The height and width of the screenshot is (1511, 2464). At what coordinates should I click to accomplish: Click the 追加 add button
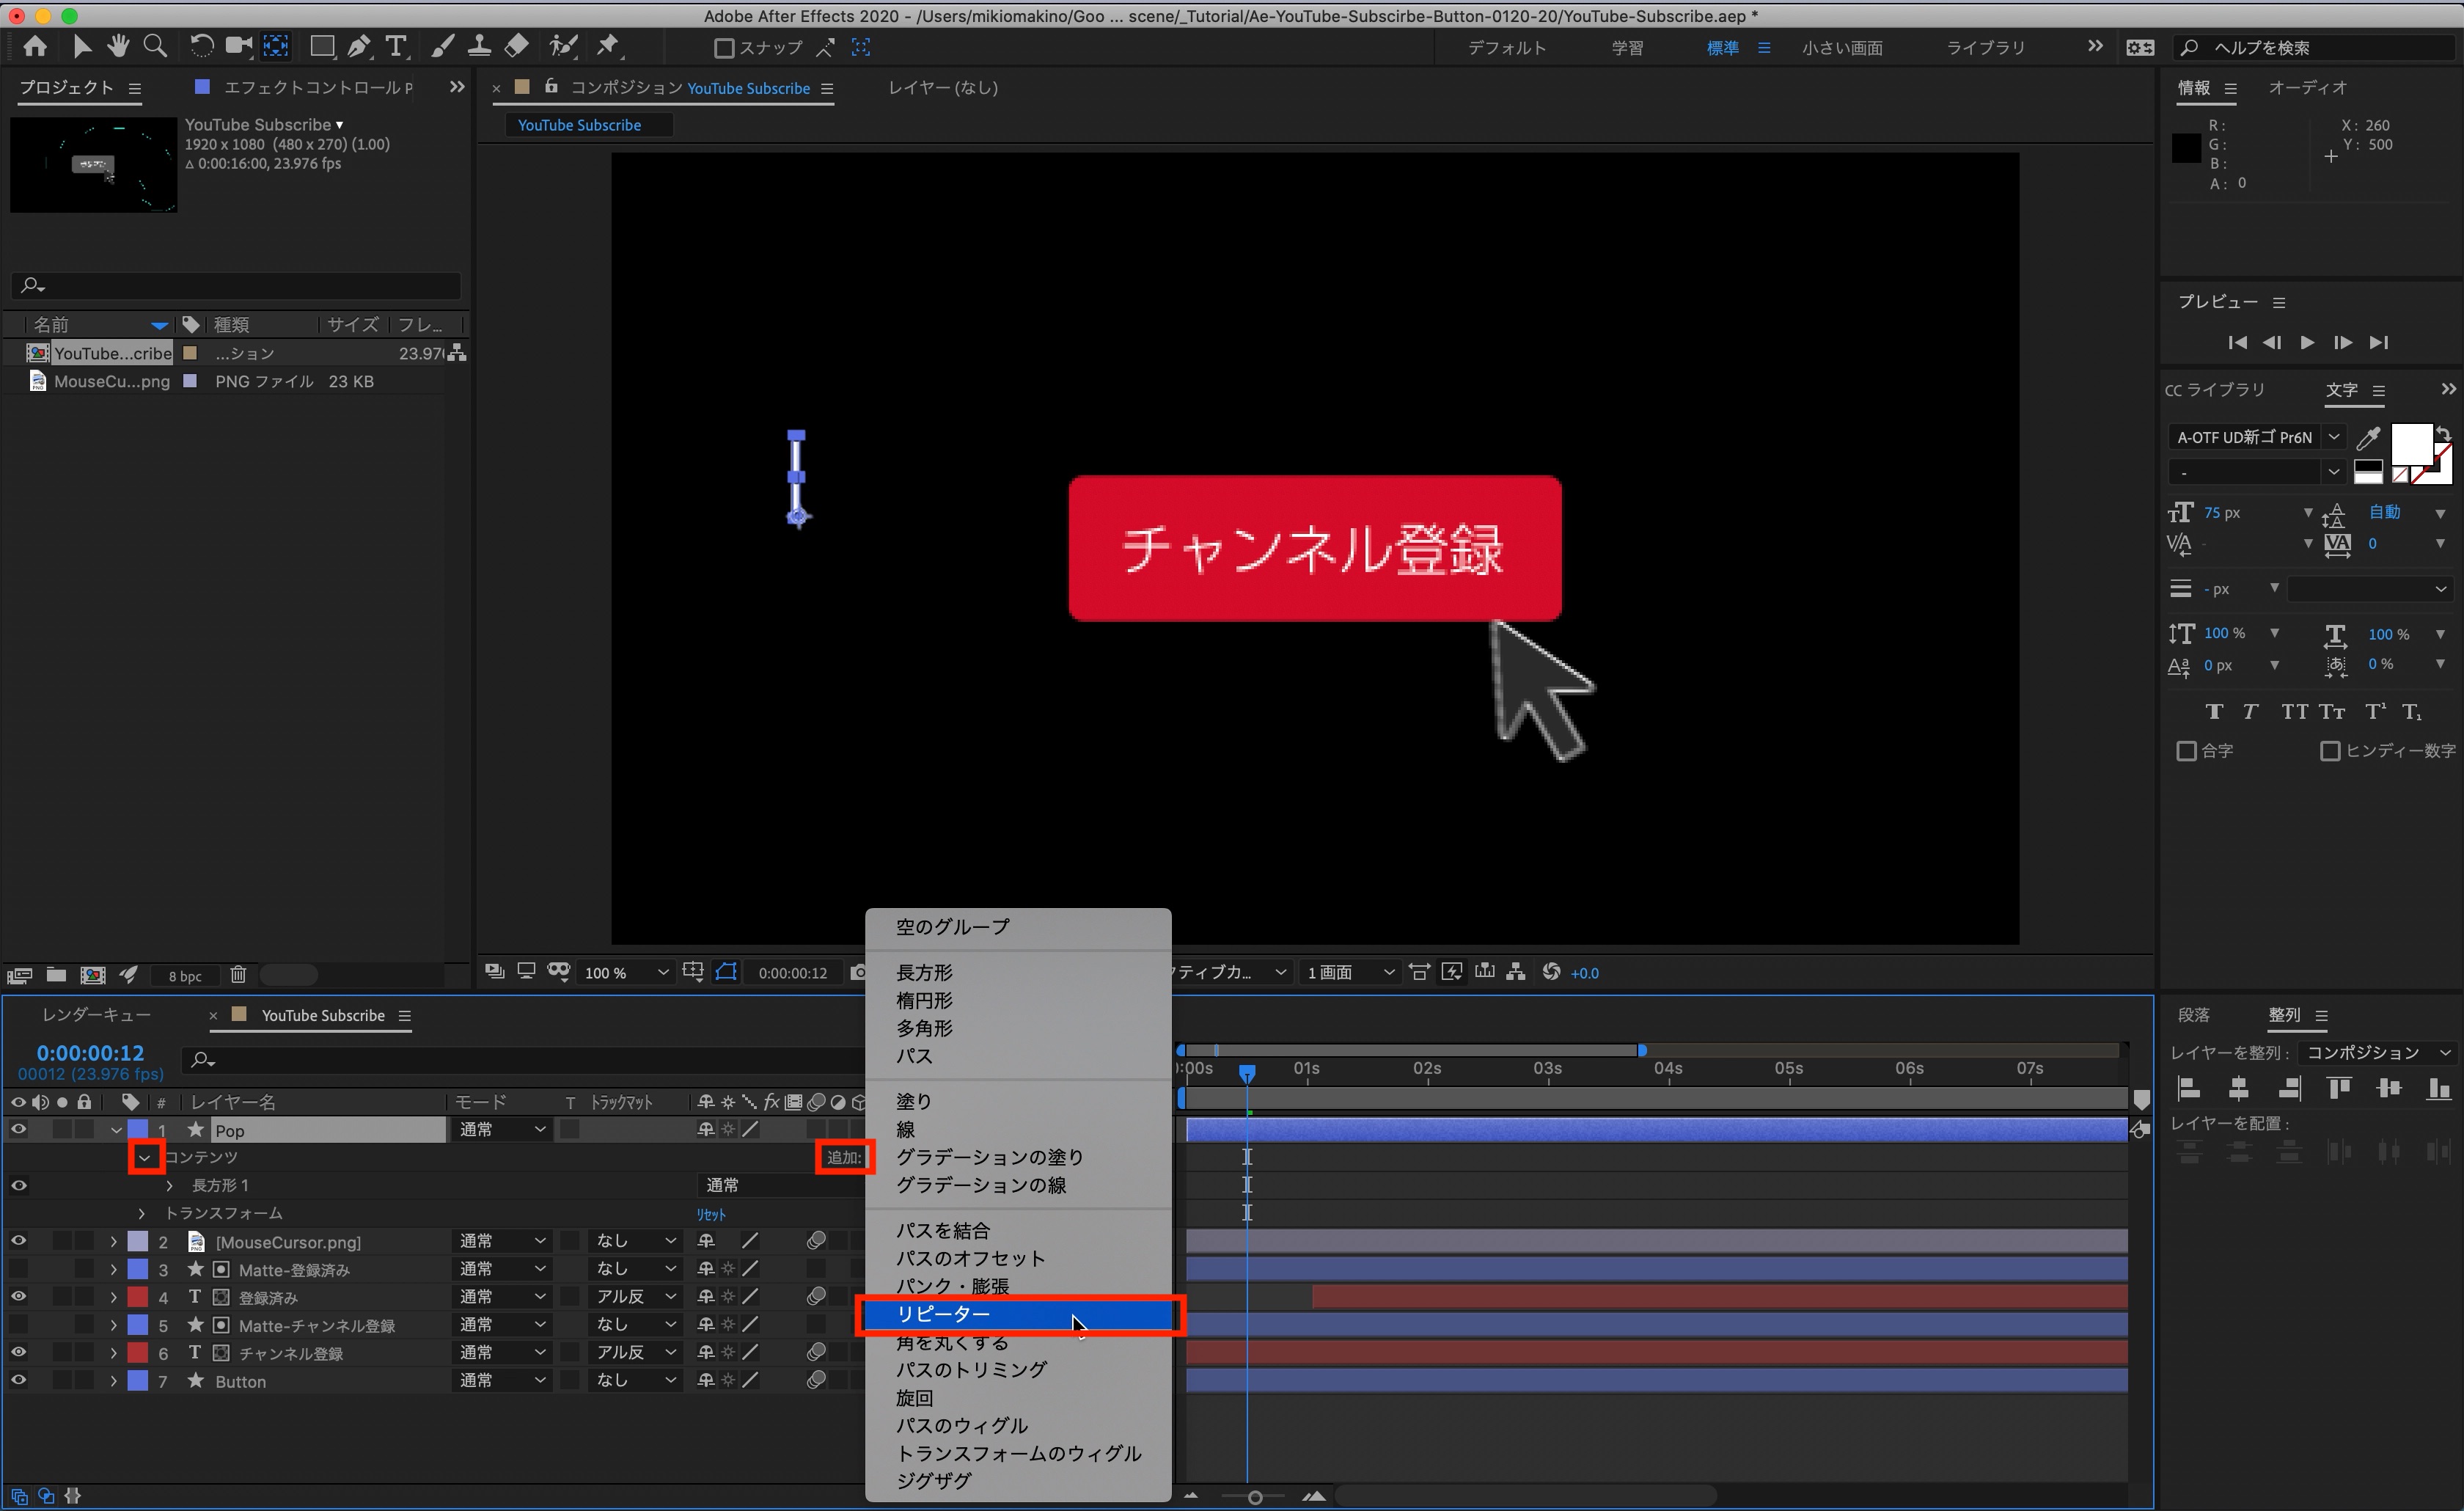click(x=844, y=1157)
